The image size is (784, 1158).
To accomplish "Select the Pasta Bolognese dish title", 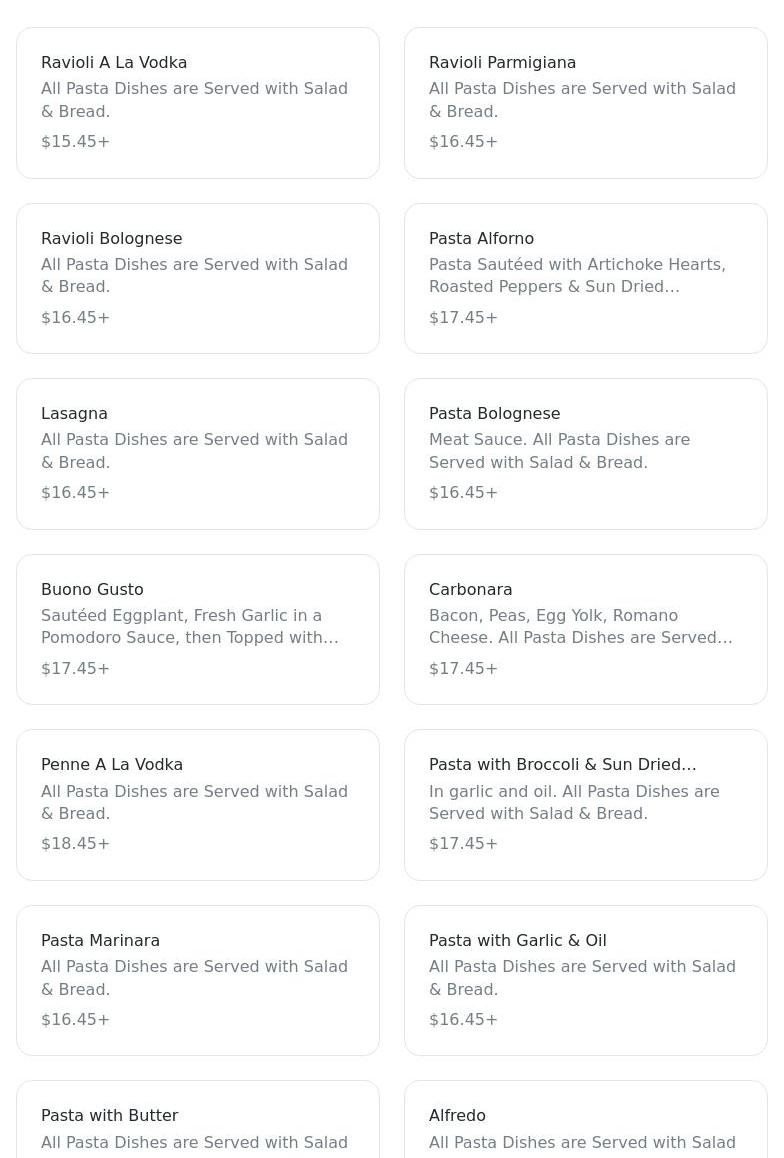I will pyautogui.click(x=494, y=414).
